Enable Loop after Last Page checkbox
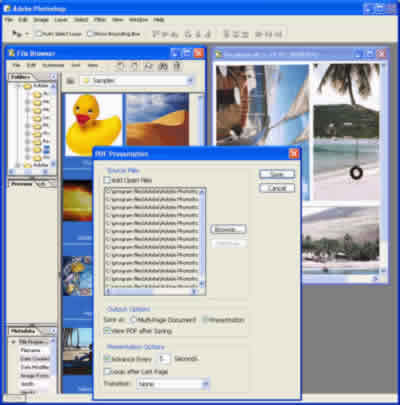Image resolution: width=400 pixels, height=405 pixels. click(x=107, y=371)
